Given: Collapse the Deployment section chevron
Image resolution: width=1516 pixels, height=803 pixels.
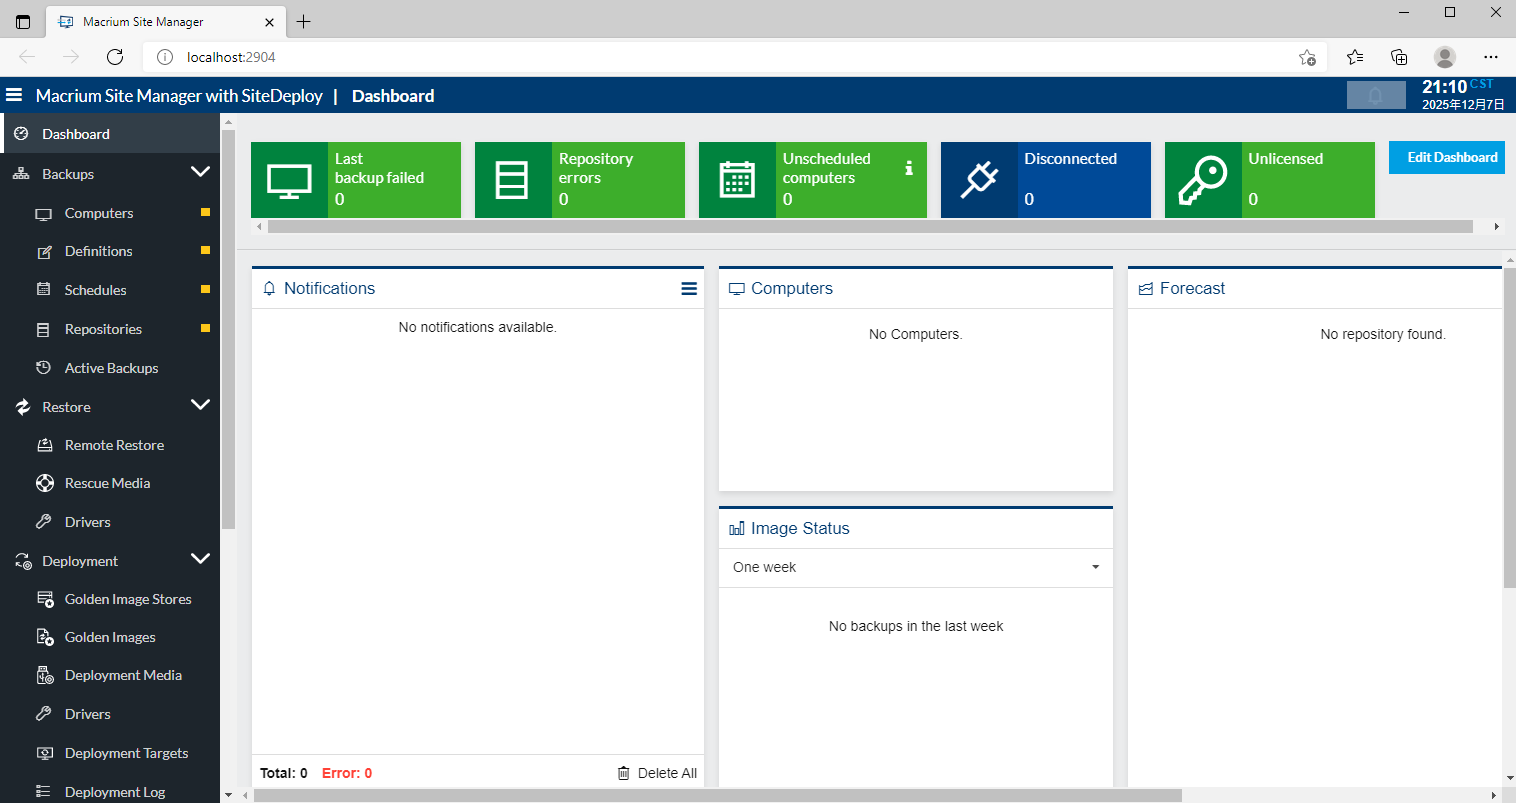Looking at the screenshot, I should [x=200, y=559].
